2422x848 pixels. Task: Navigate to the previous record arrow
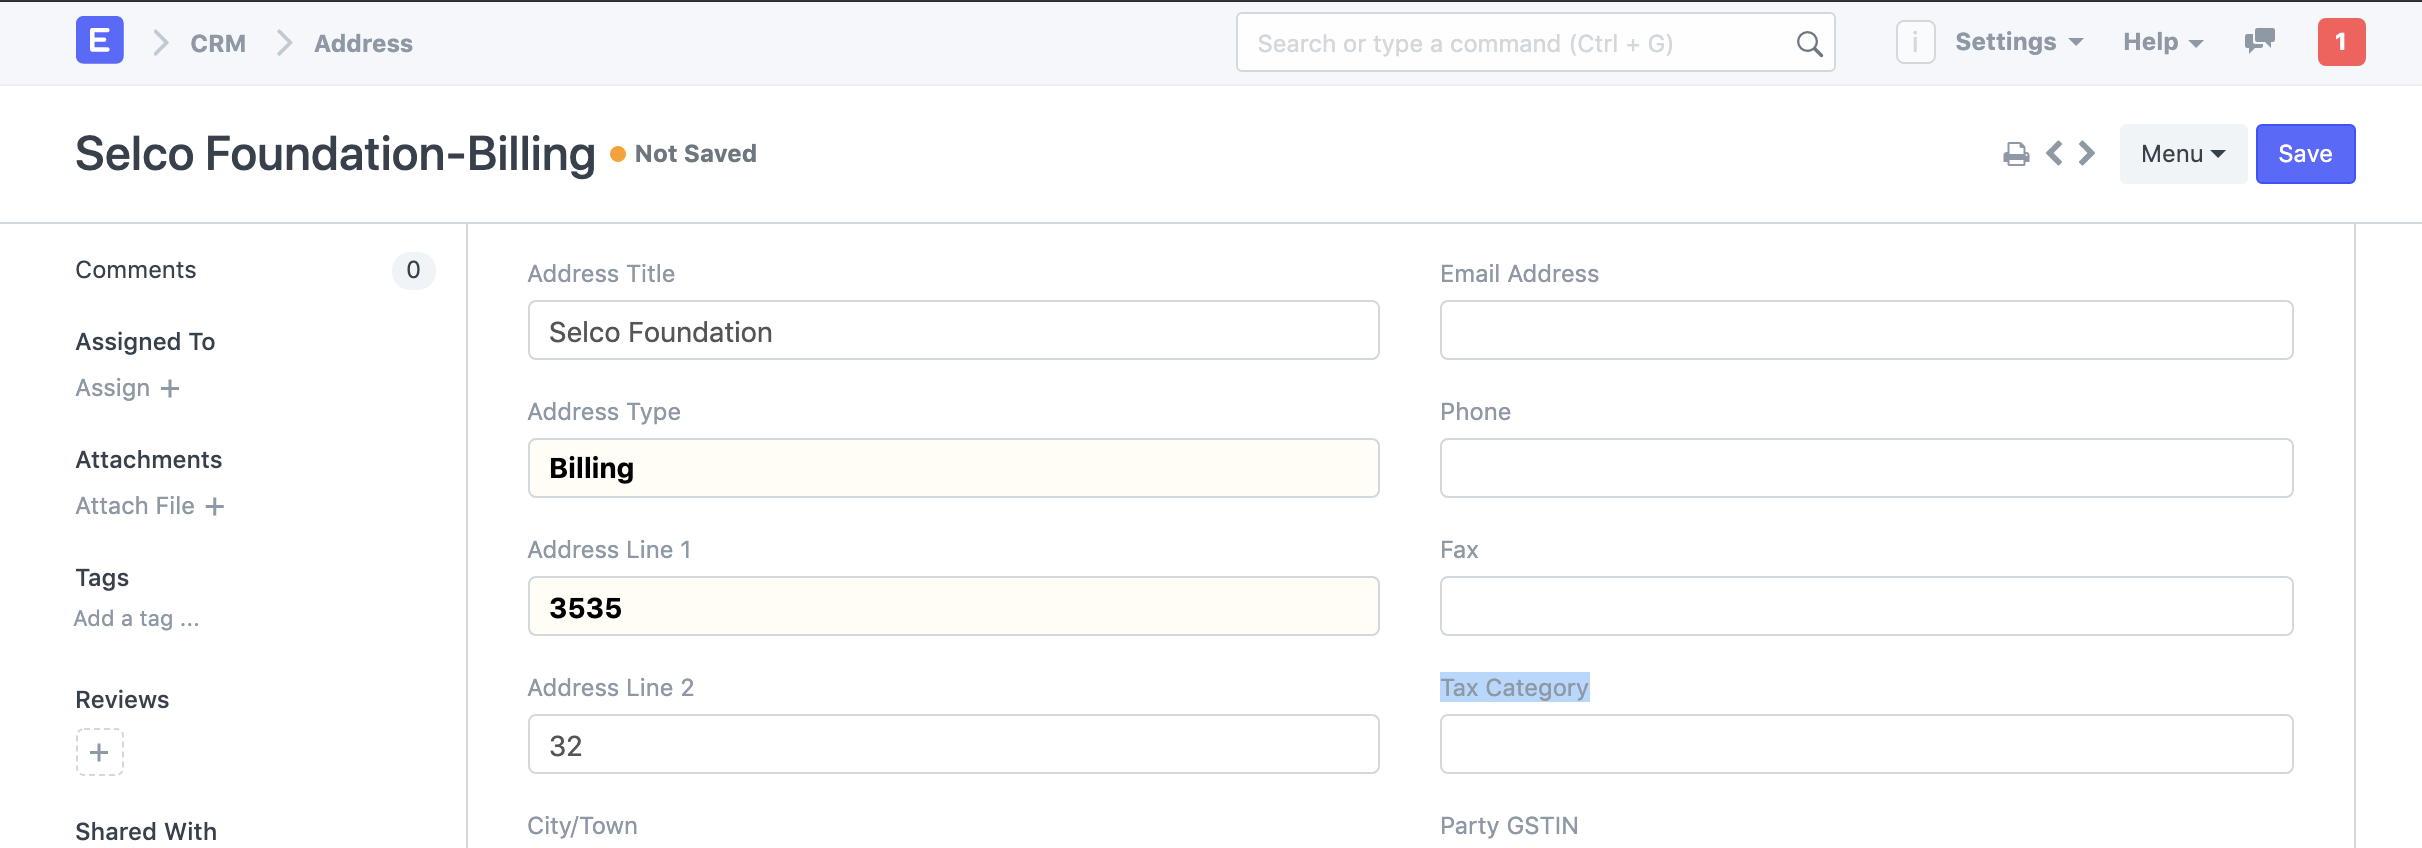click(2053, 153)
